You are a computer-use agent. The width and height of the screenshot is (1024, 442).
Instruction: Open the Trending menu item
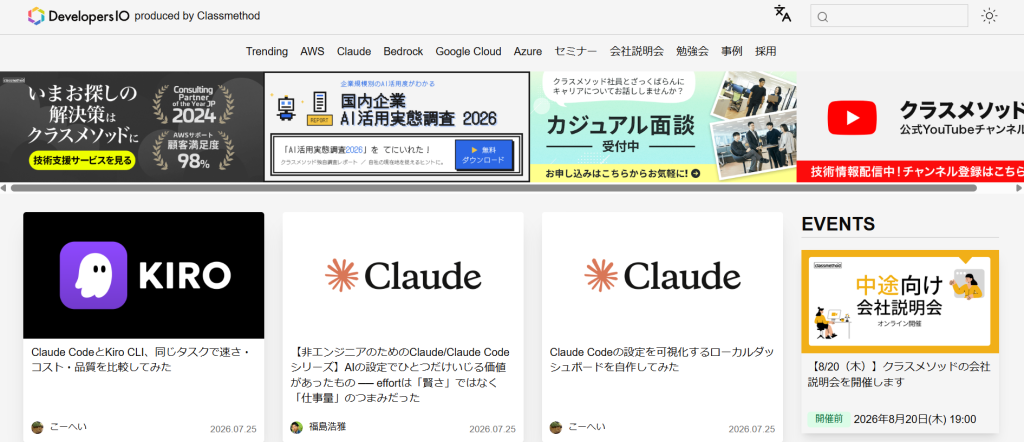click(266, 52)
